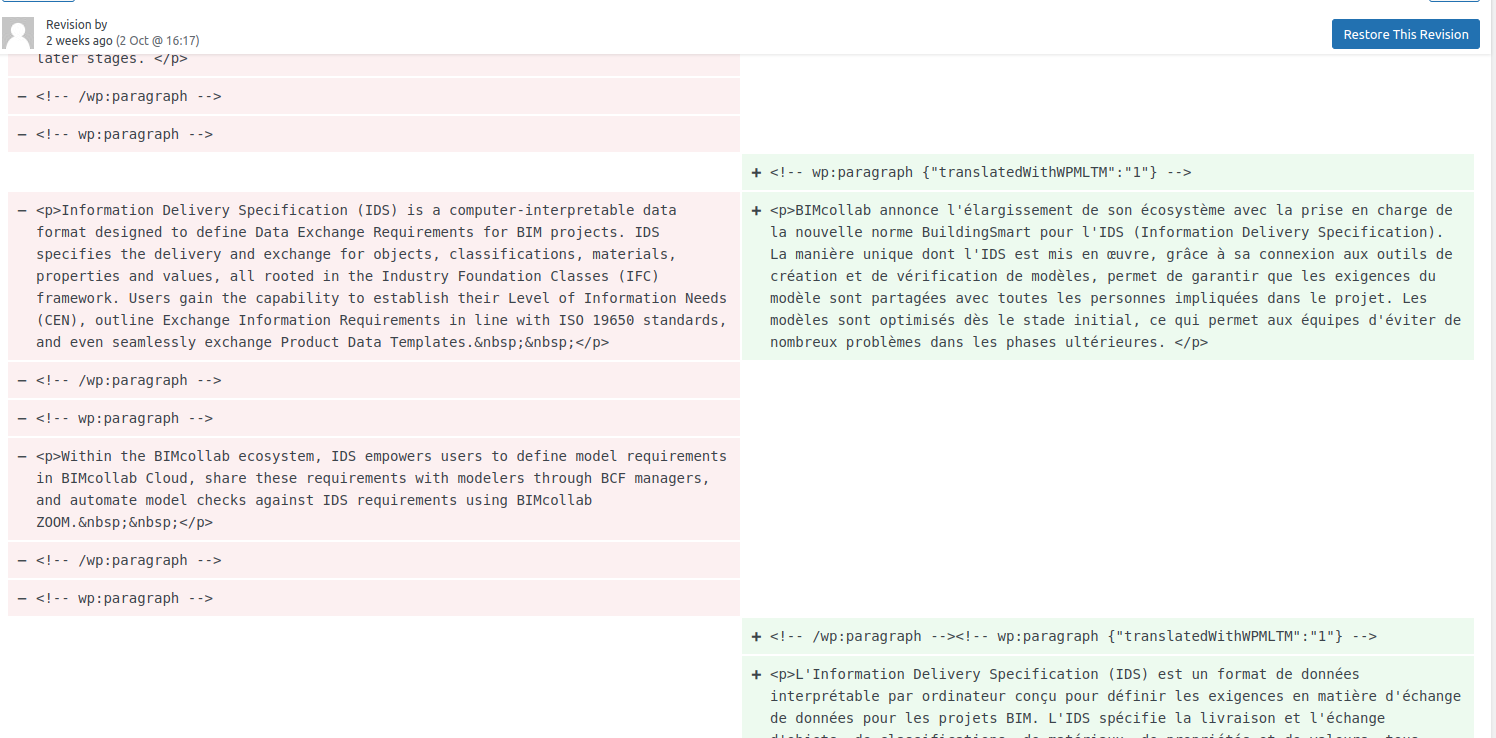Screen dimensions: 1496x738
Task: Select removed paragraph starting 'Within the BIMcollab ecosystem'
Action: (x=373, y=489)
